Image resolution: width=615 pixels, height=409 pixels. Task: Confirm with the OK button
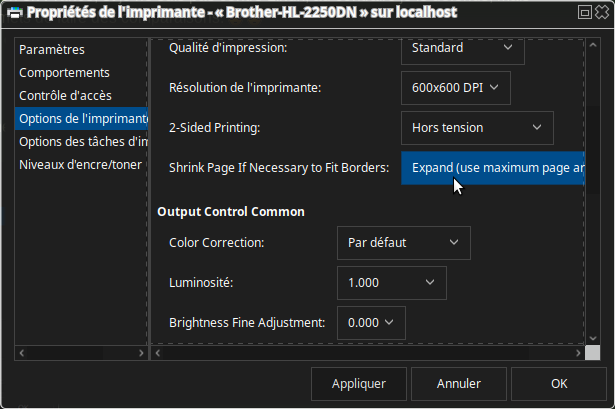pyautogui.click(x=559, y=383)
